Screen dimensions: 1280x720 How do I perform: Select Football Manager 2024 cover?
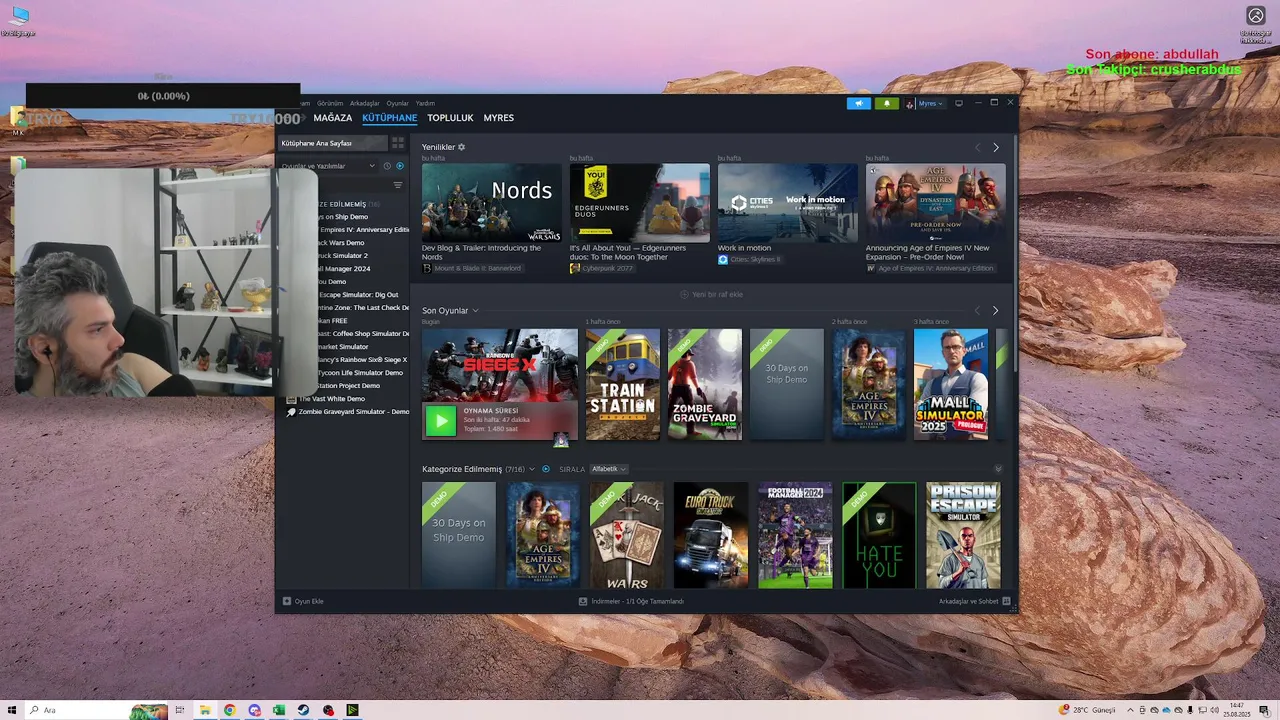pos(795,535)
